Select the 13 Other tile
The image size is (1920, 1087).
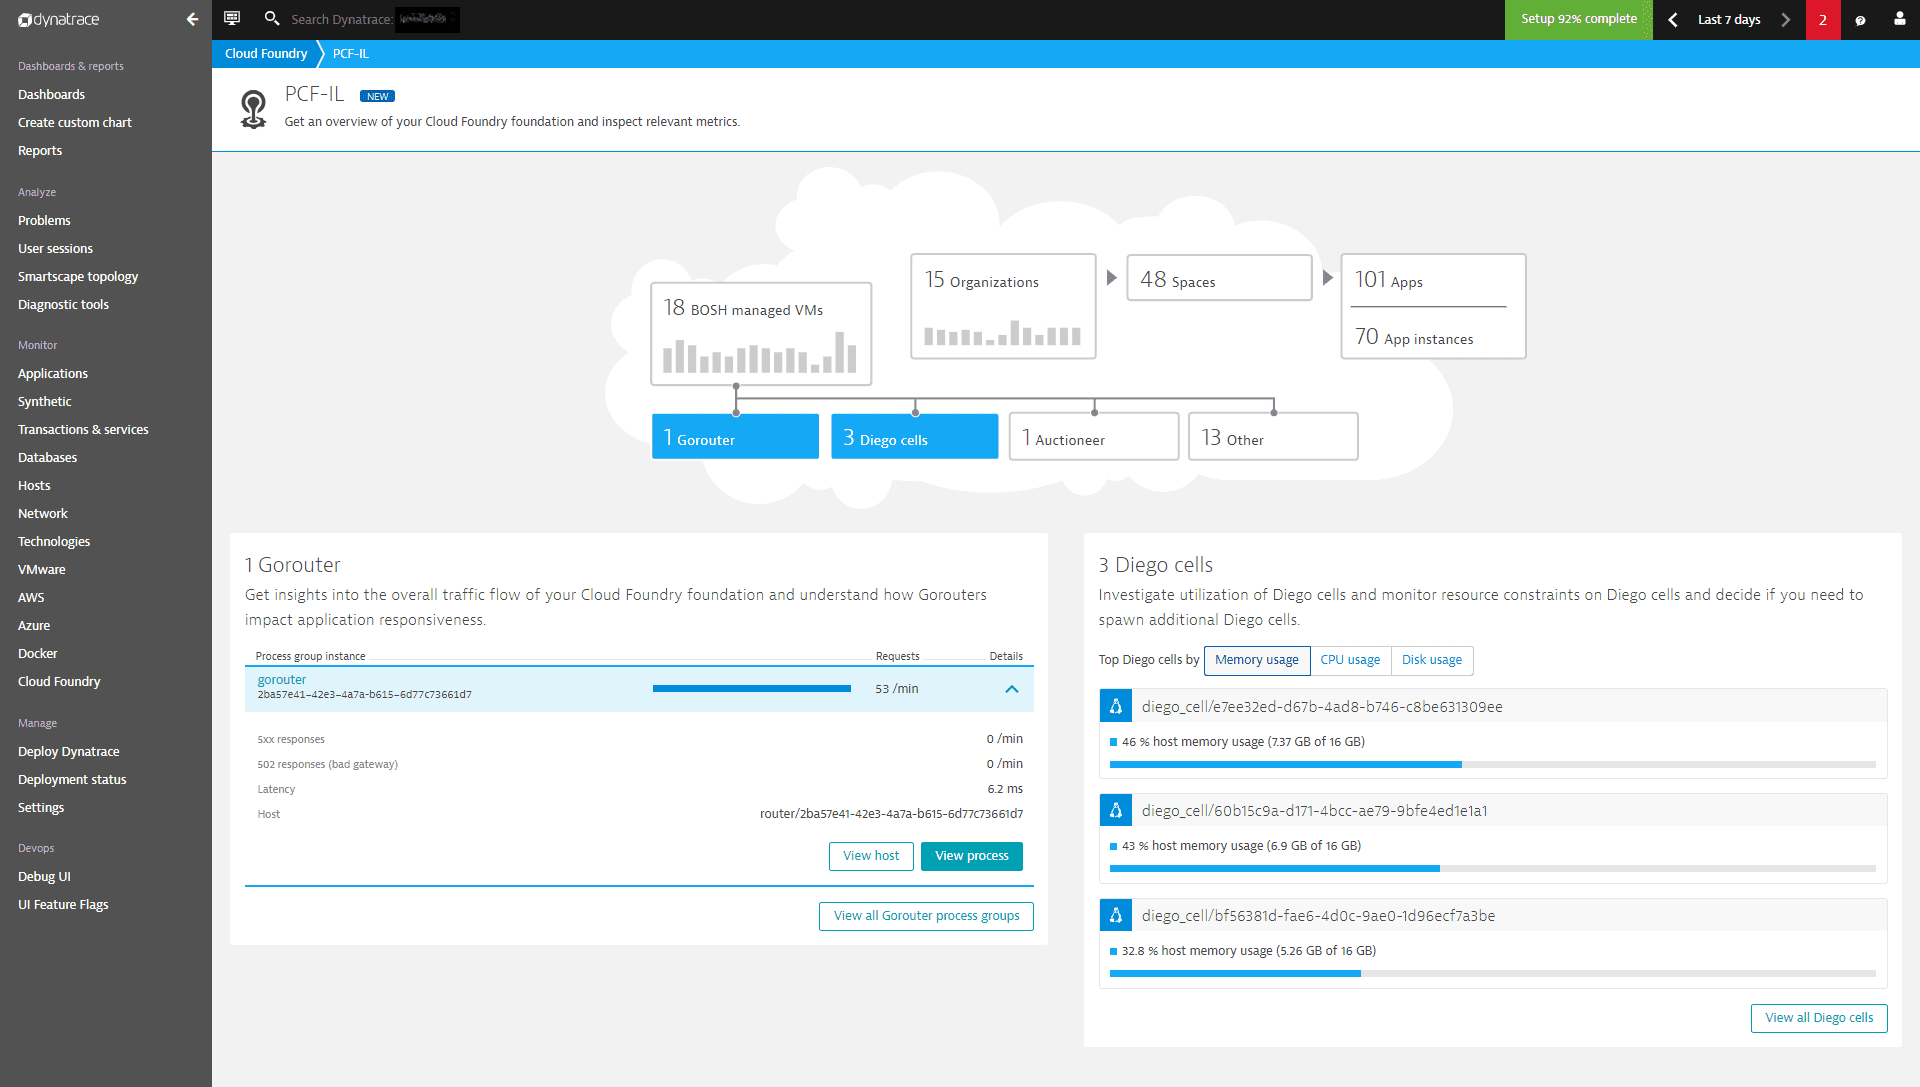tap(1273, 437)
